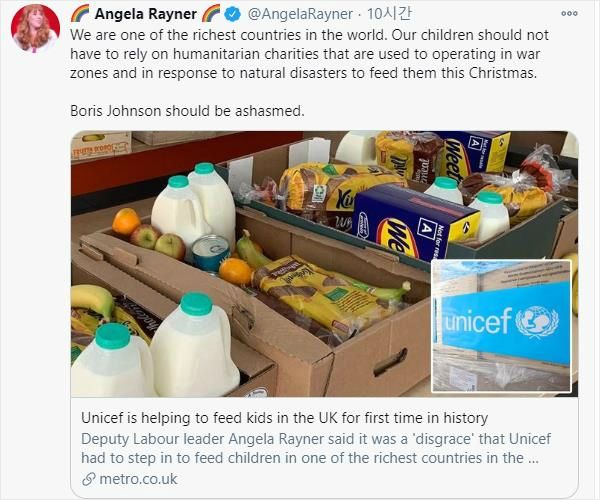Click the Deputy Labour leader article description
This screenshot has height=500, width=600.
316,448
